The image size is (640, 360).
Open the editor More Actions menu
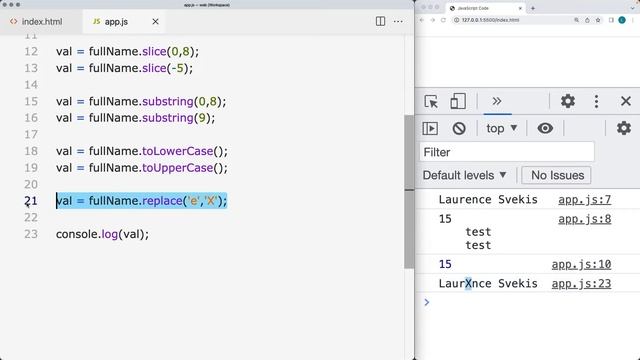398,21
